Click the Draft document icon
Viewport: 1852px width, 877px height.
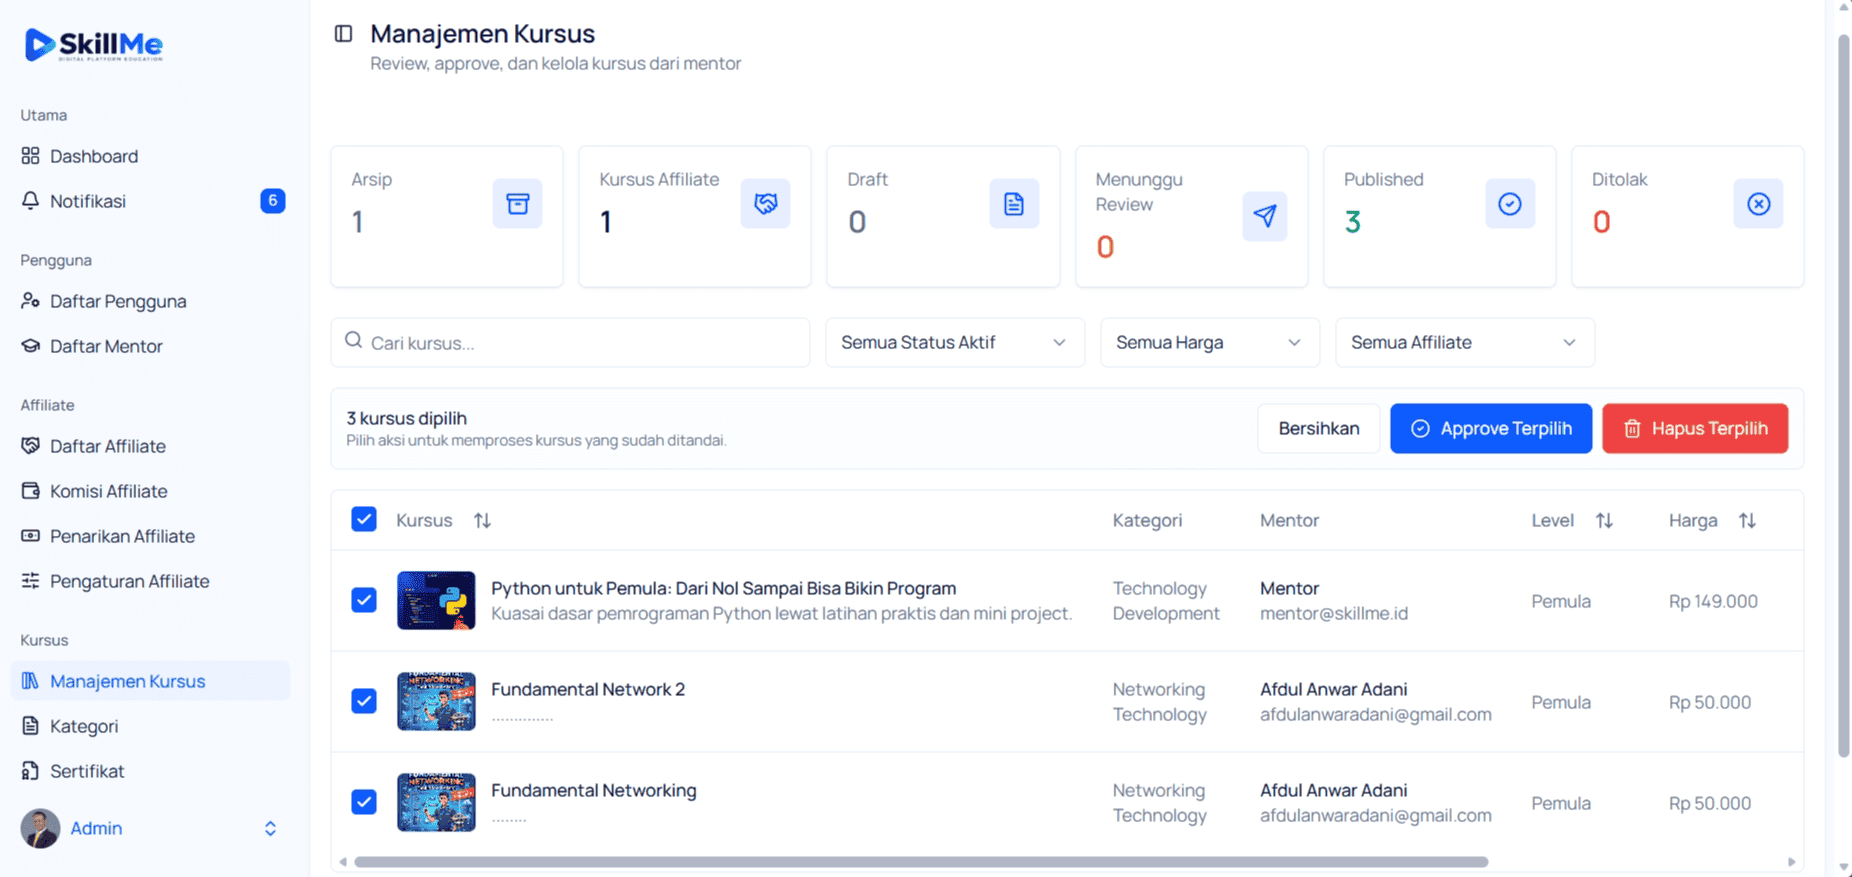tap(1014, 204)
